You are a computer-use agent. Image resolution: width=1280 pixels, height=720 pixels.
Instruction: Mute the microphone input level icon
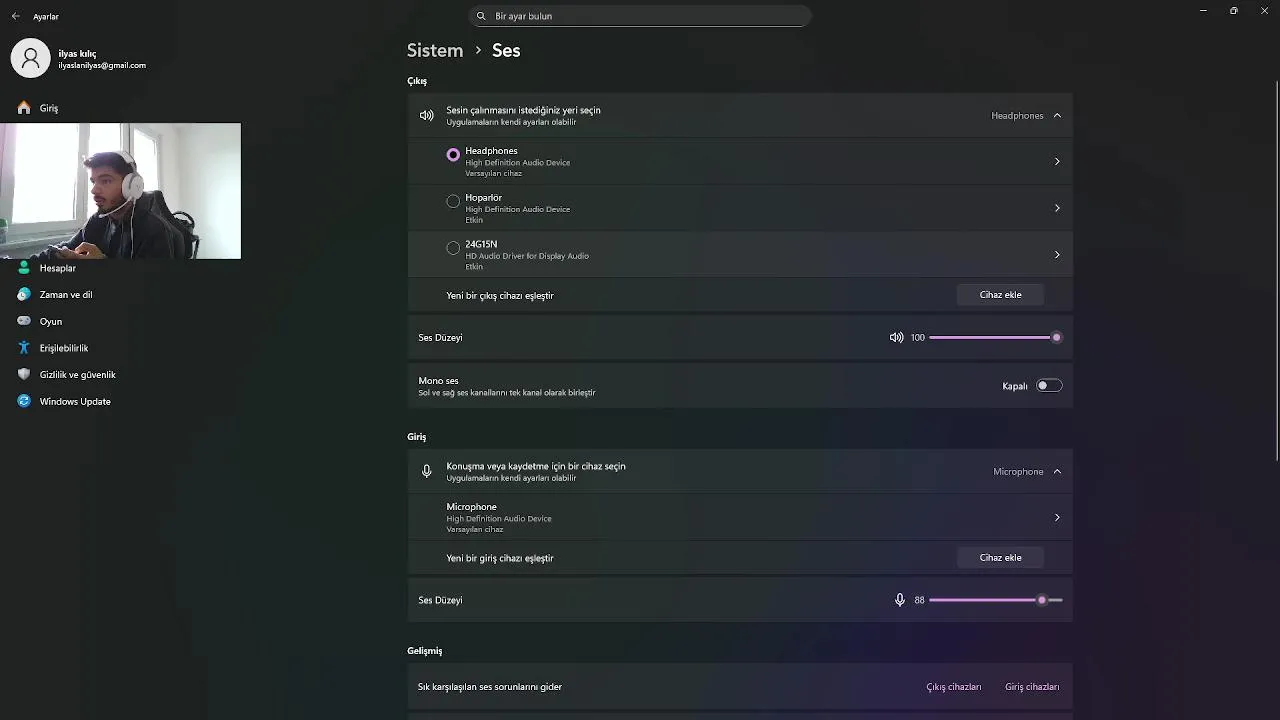[x=899, y=600]
